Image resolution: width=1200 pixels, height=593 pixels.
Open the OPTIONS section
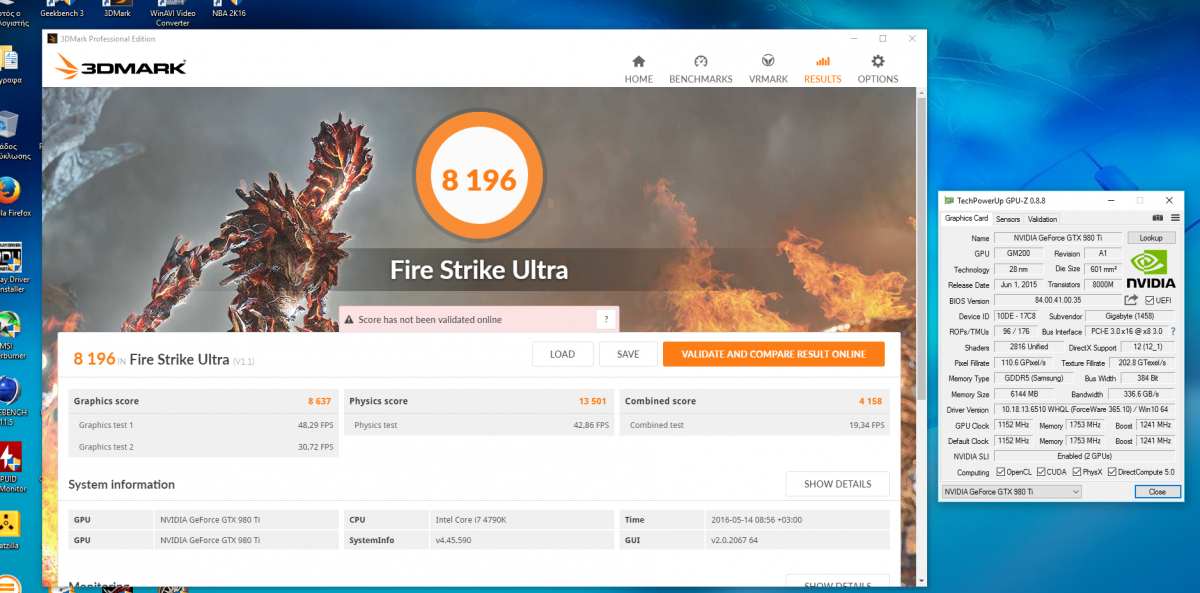[x=878, y=70]
